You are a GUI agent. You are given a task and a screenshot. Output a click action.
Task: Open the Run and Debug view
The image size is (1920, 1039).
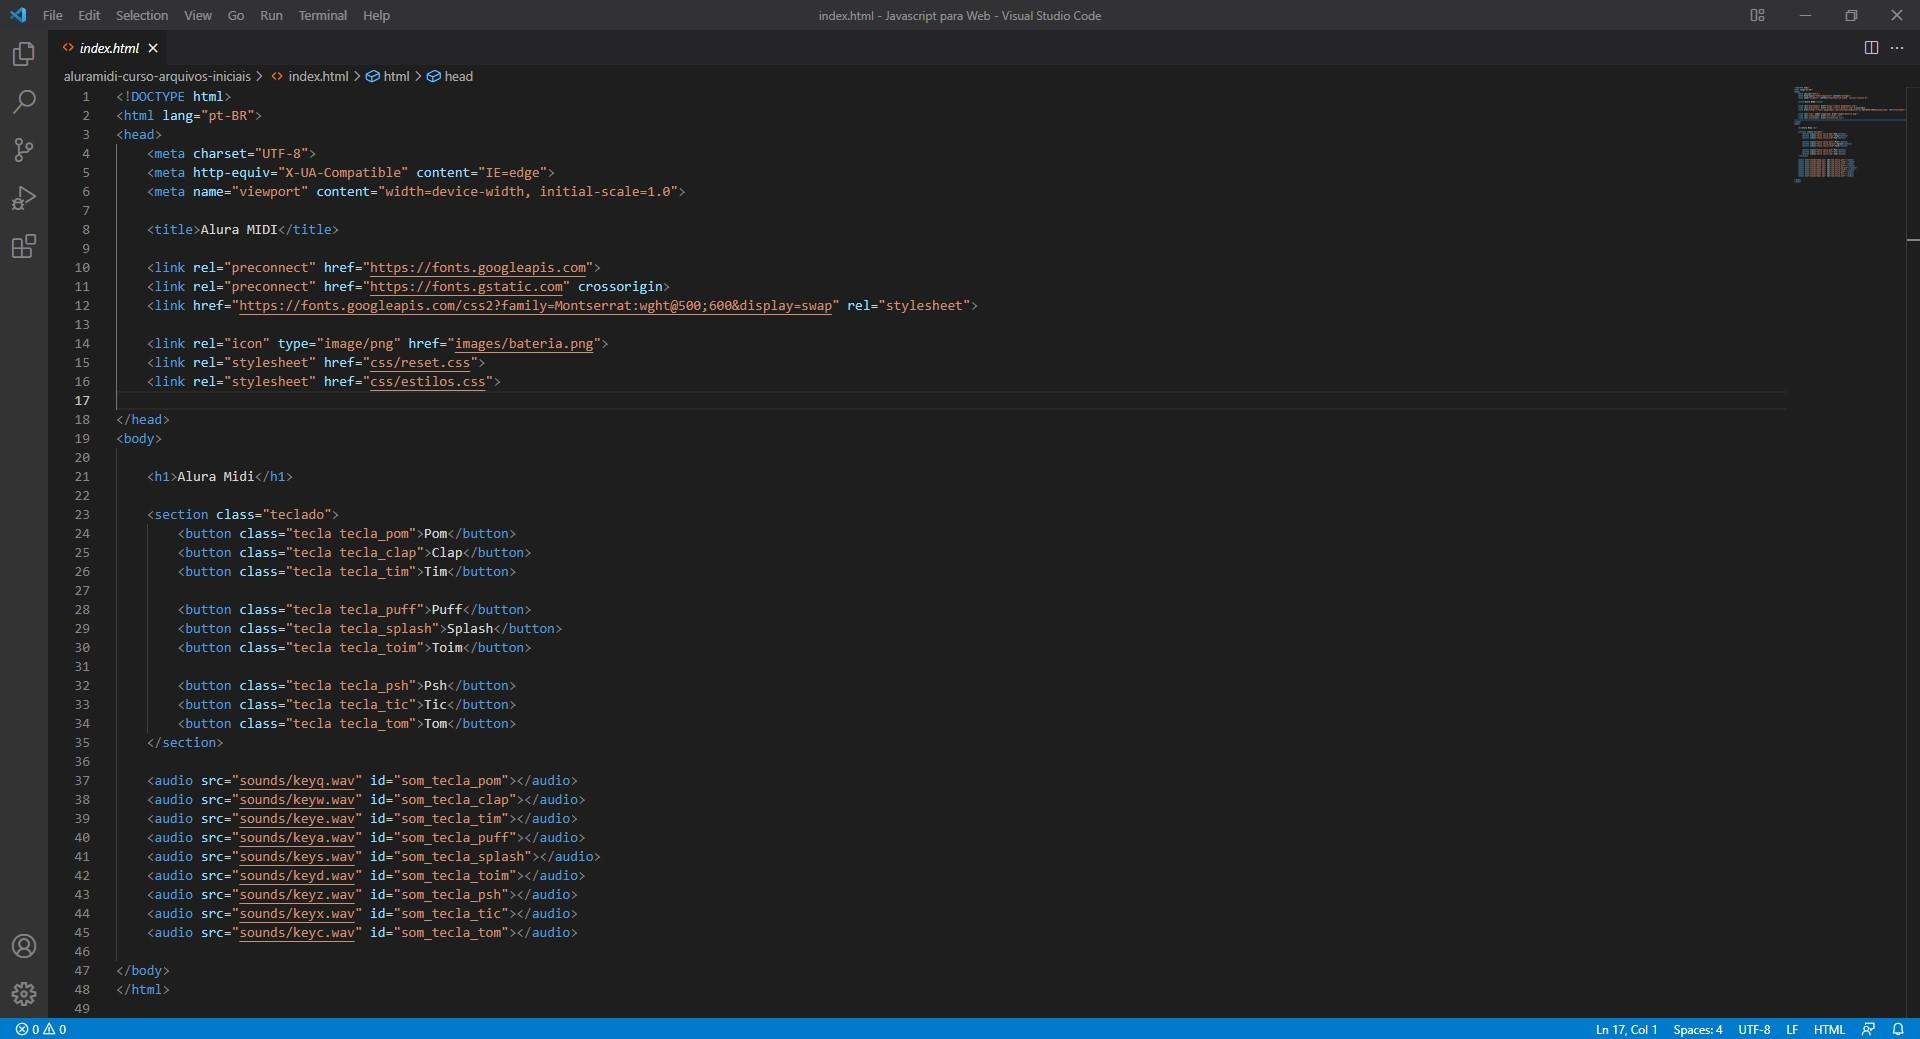(x=24, y=198)
